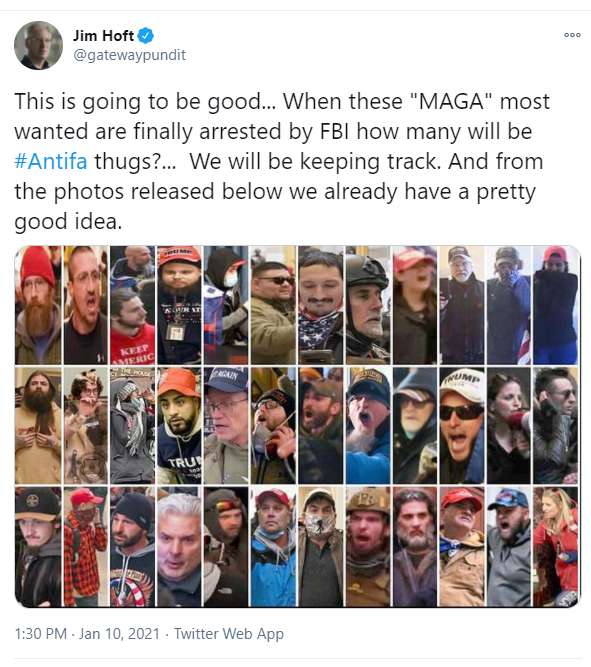The width and height of the screenshot is (591, 667).
Task: Open photo of red beanie and long red beard
Action: [38, 305]
